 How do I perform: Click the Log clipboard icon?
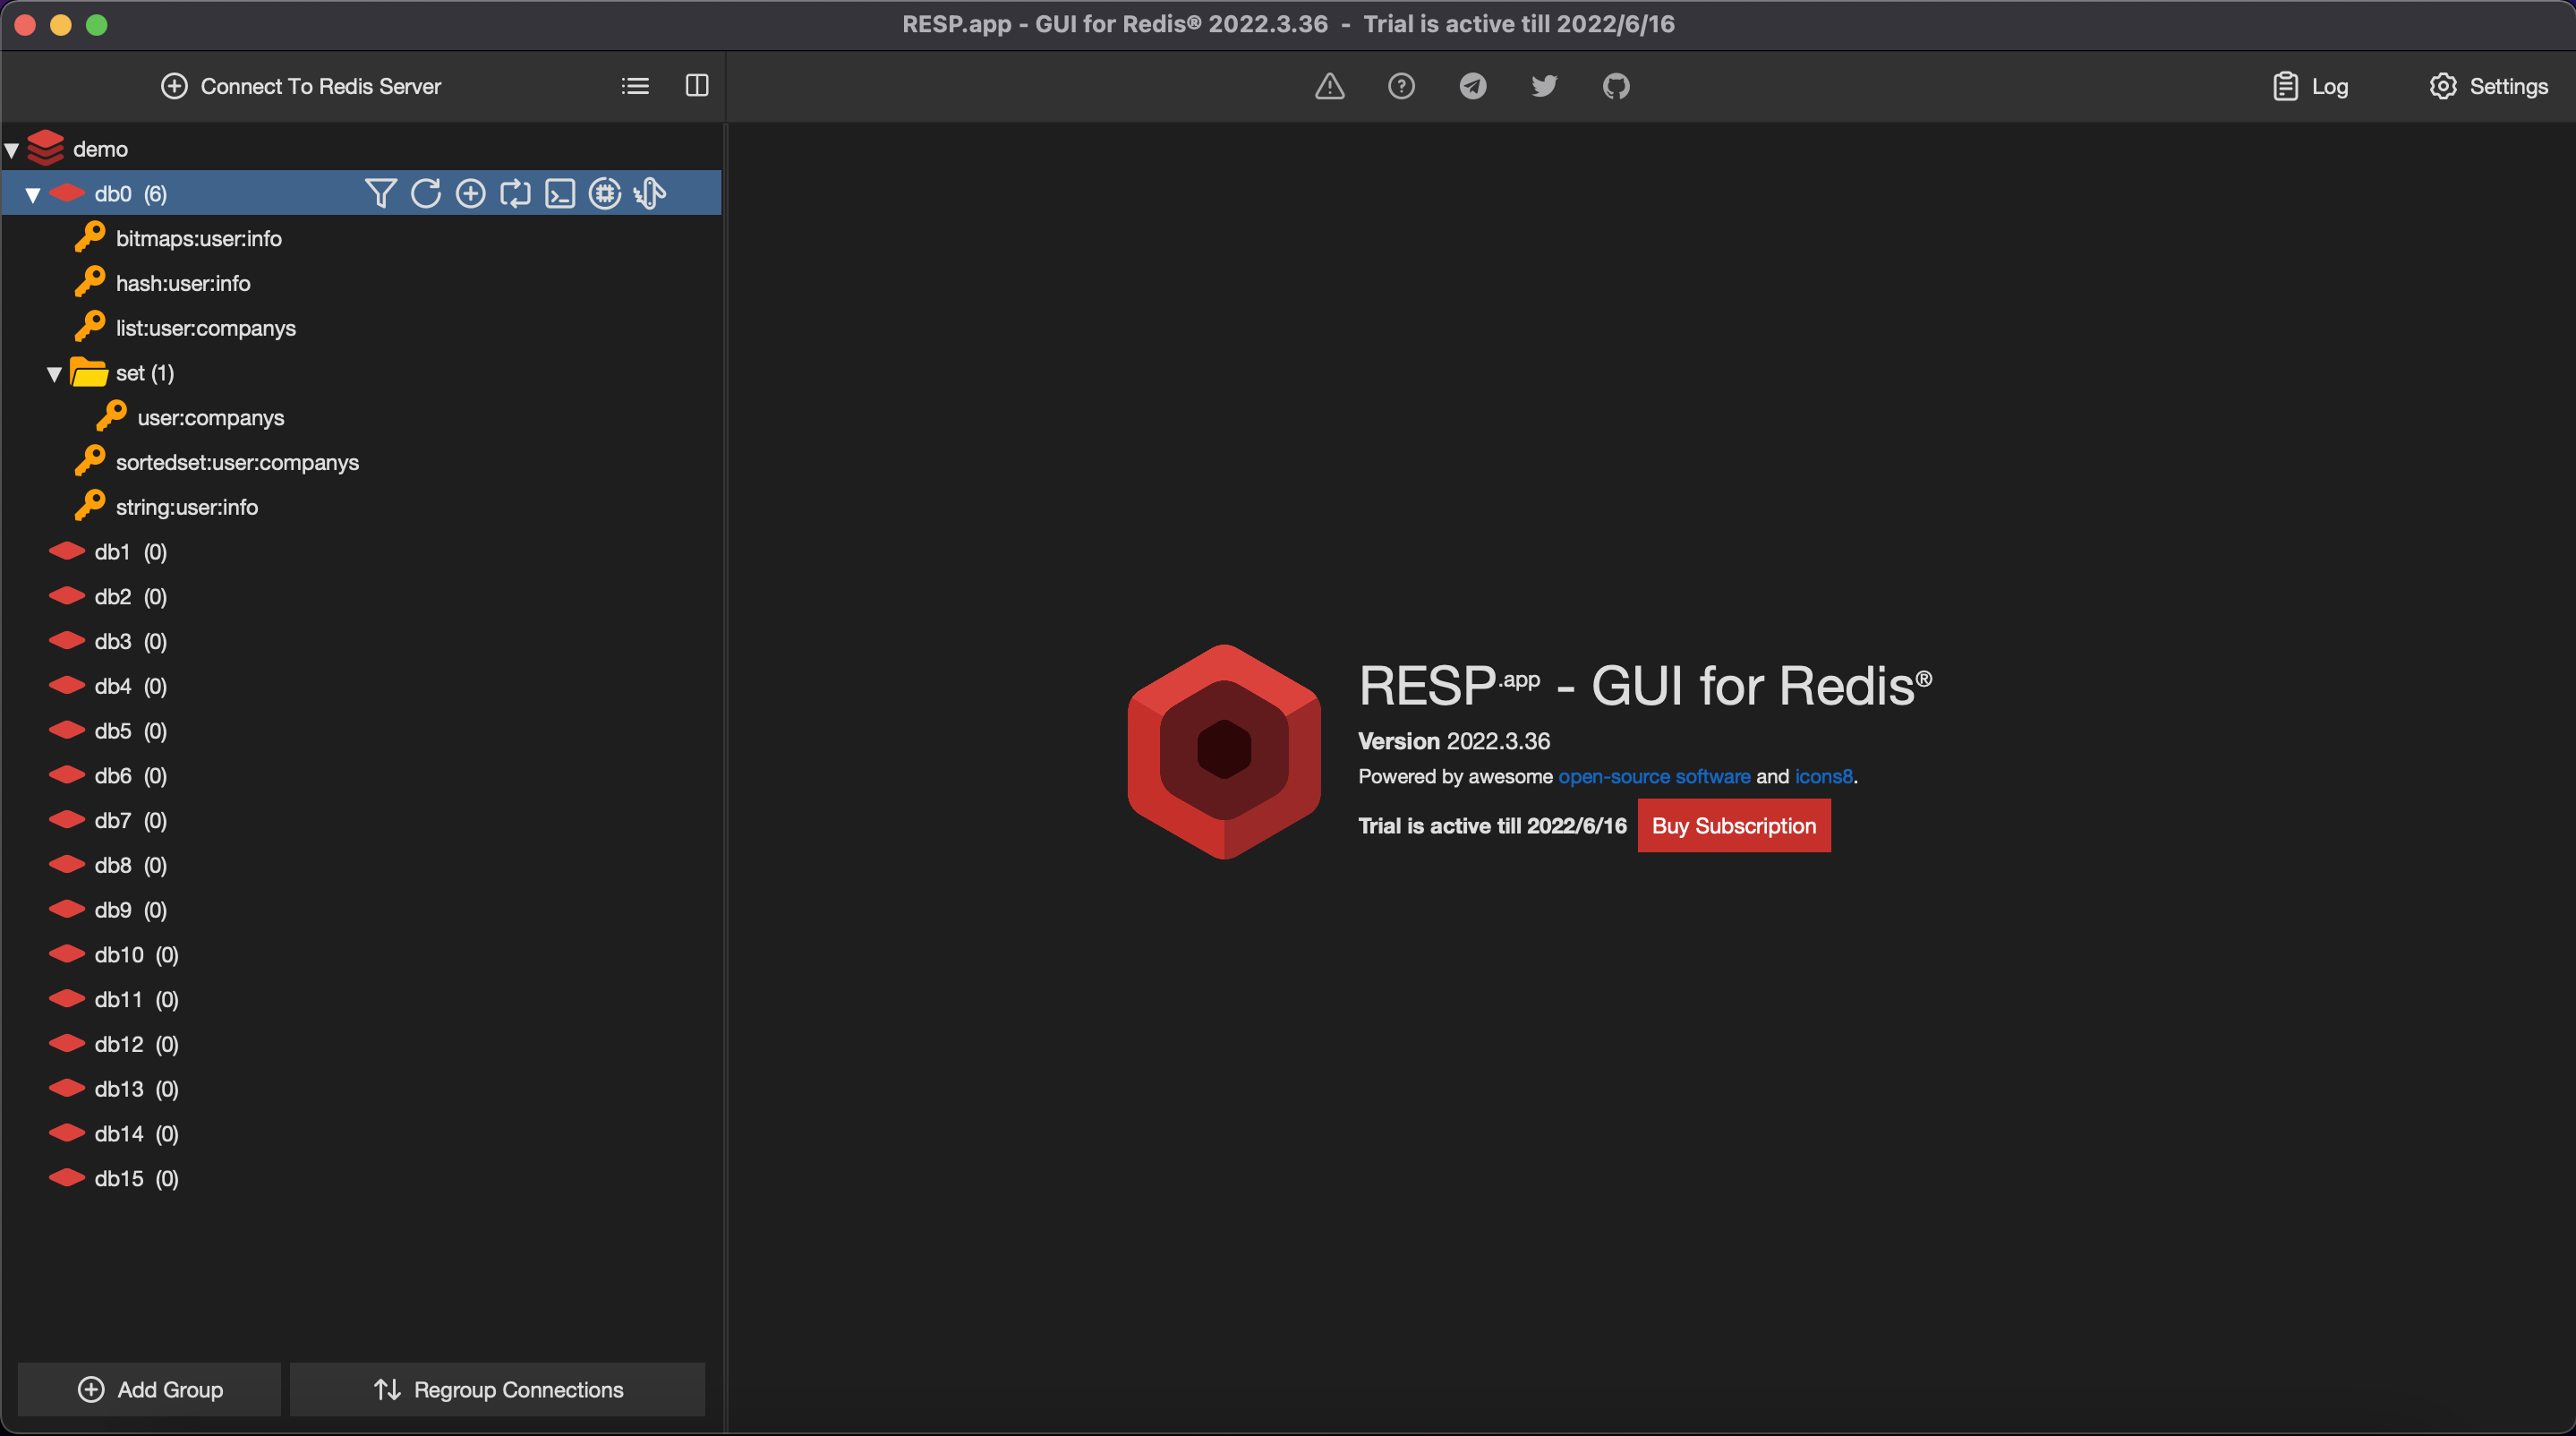2285,86
